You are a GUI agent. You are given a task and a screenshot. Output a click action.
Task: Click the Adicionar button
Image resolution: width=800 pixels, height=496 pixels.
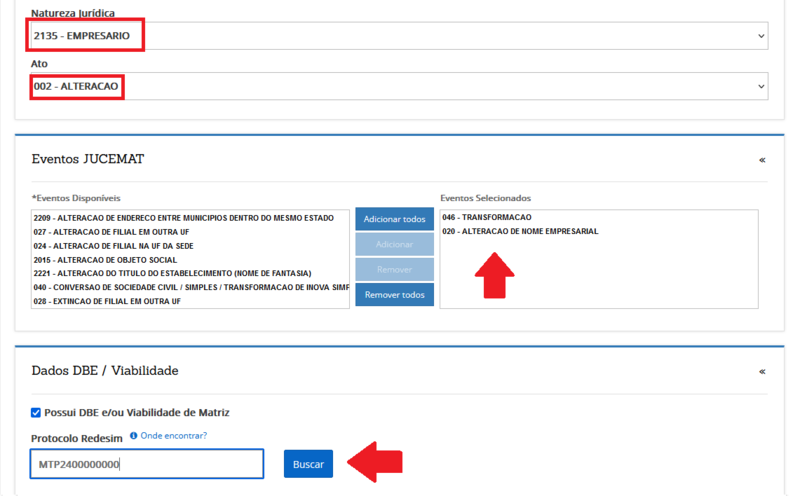point(394,244)
